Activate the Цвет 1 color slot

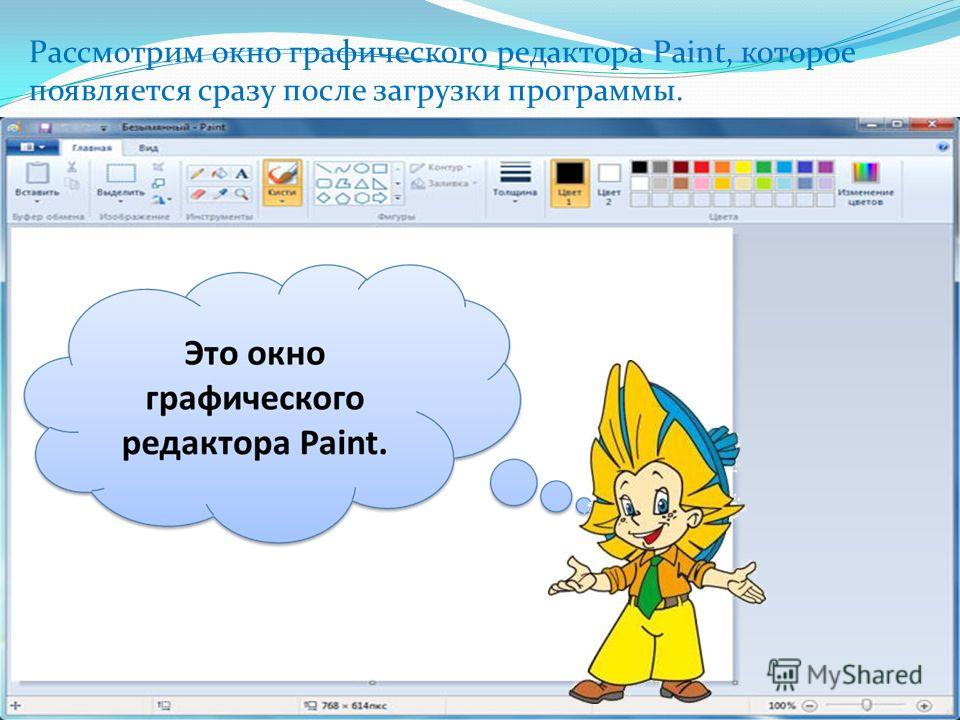pyautogui.click(x=569, y=182)
